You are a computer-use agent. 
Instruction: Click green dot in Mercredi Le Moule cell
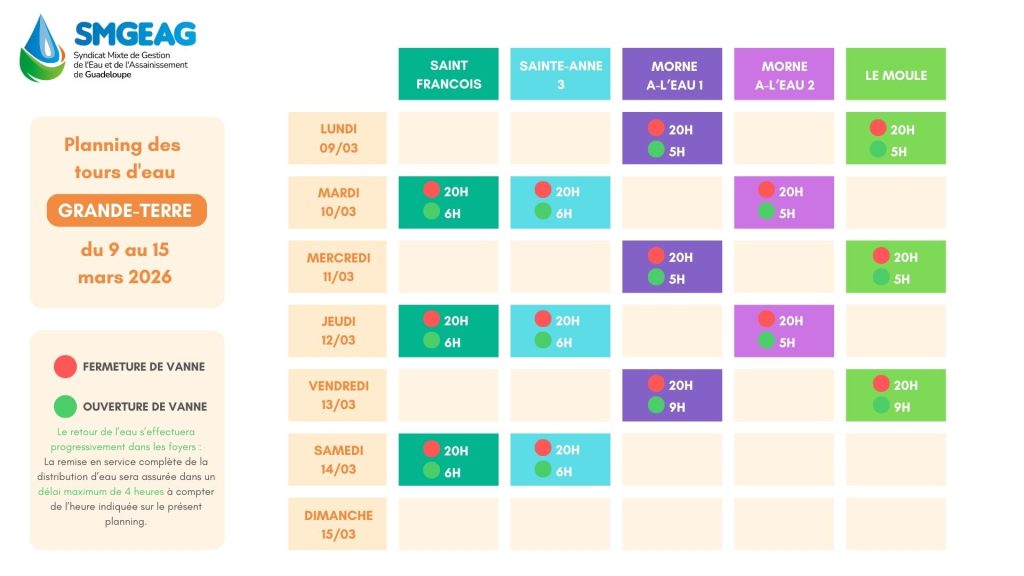880,278
